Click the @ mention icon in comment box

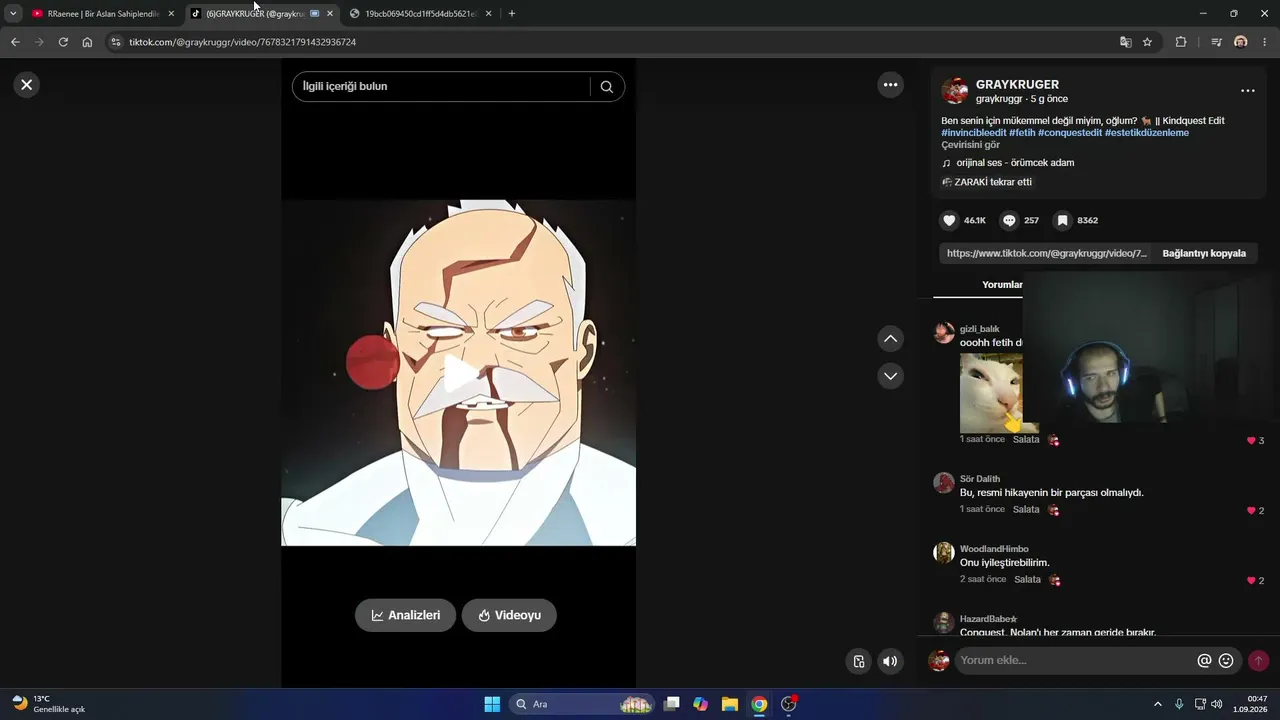pyautogui.click(x=1204, y=660)
